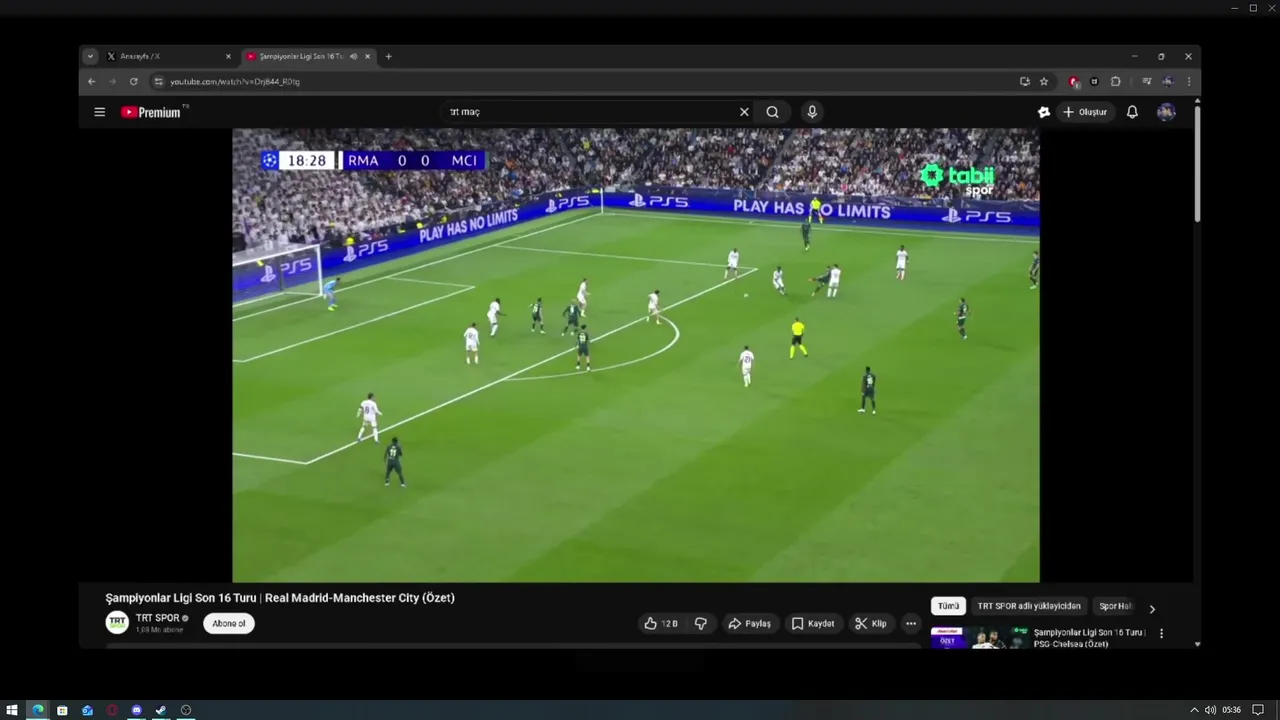Open the icon left of Oluştur
1280x720 pixels.
pos(1044,112)
